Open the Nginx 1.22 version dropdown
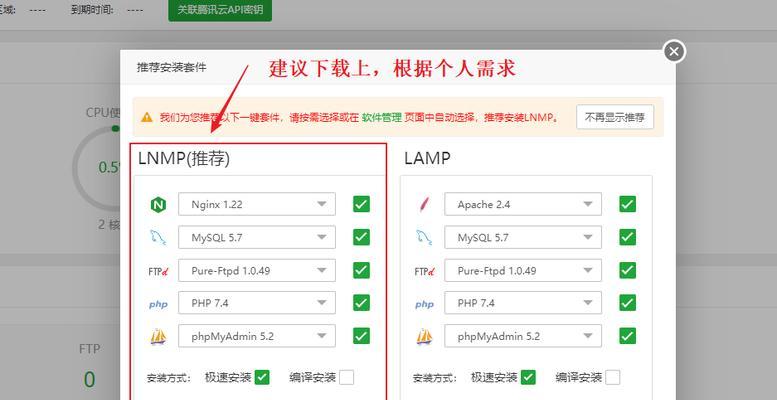The image size is (777, 400). (x=257, y=204)
